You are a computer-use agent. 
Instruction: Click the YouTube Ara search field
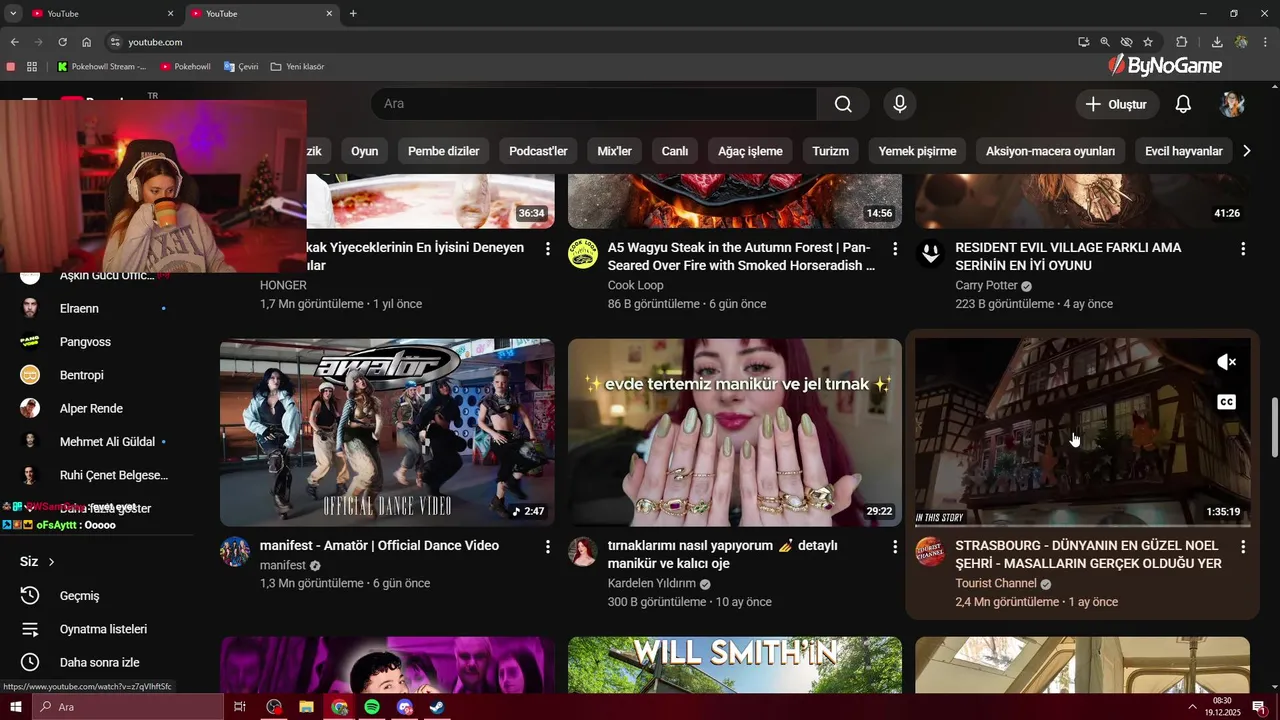click(x=594, y=104)
